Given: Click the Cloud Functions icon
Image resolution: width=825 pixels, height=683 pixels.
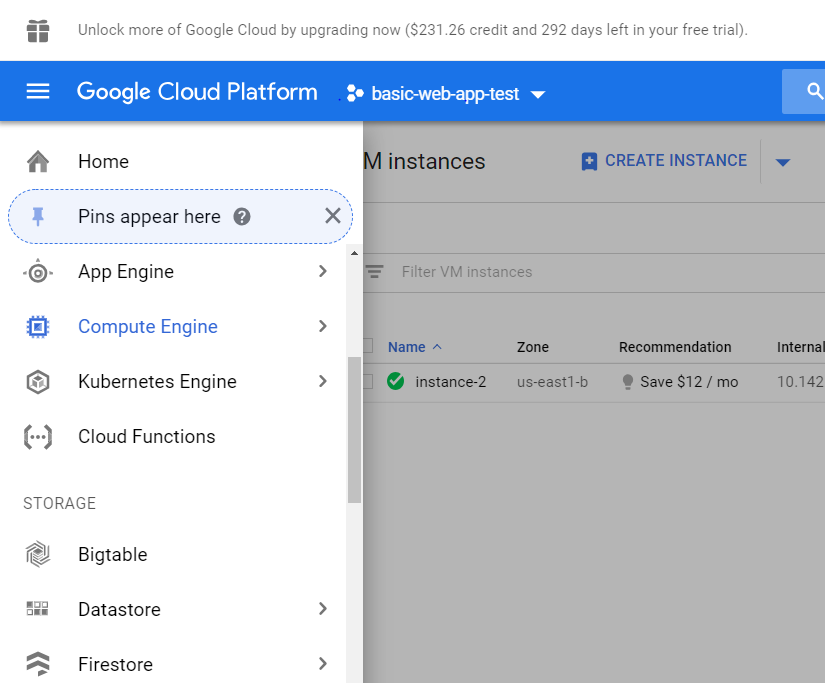Looking at the screenshot, I should (x=38, y=437).
